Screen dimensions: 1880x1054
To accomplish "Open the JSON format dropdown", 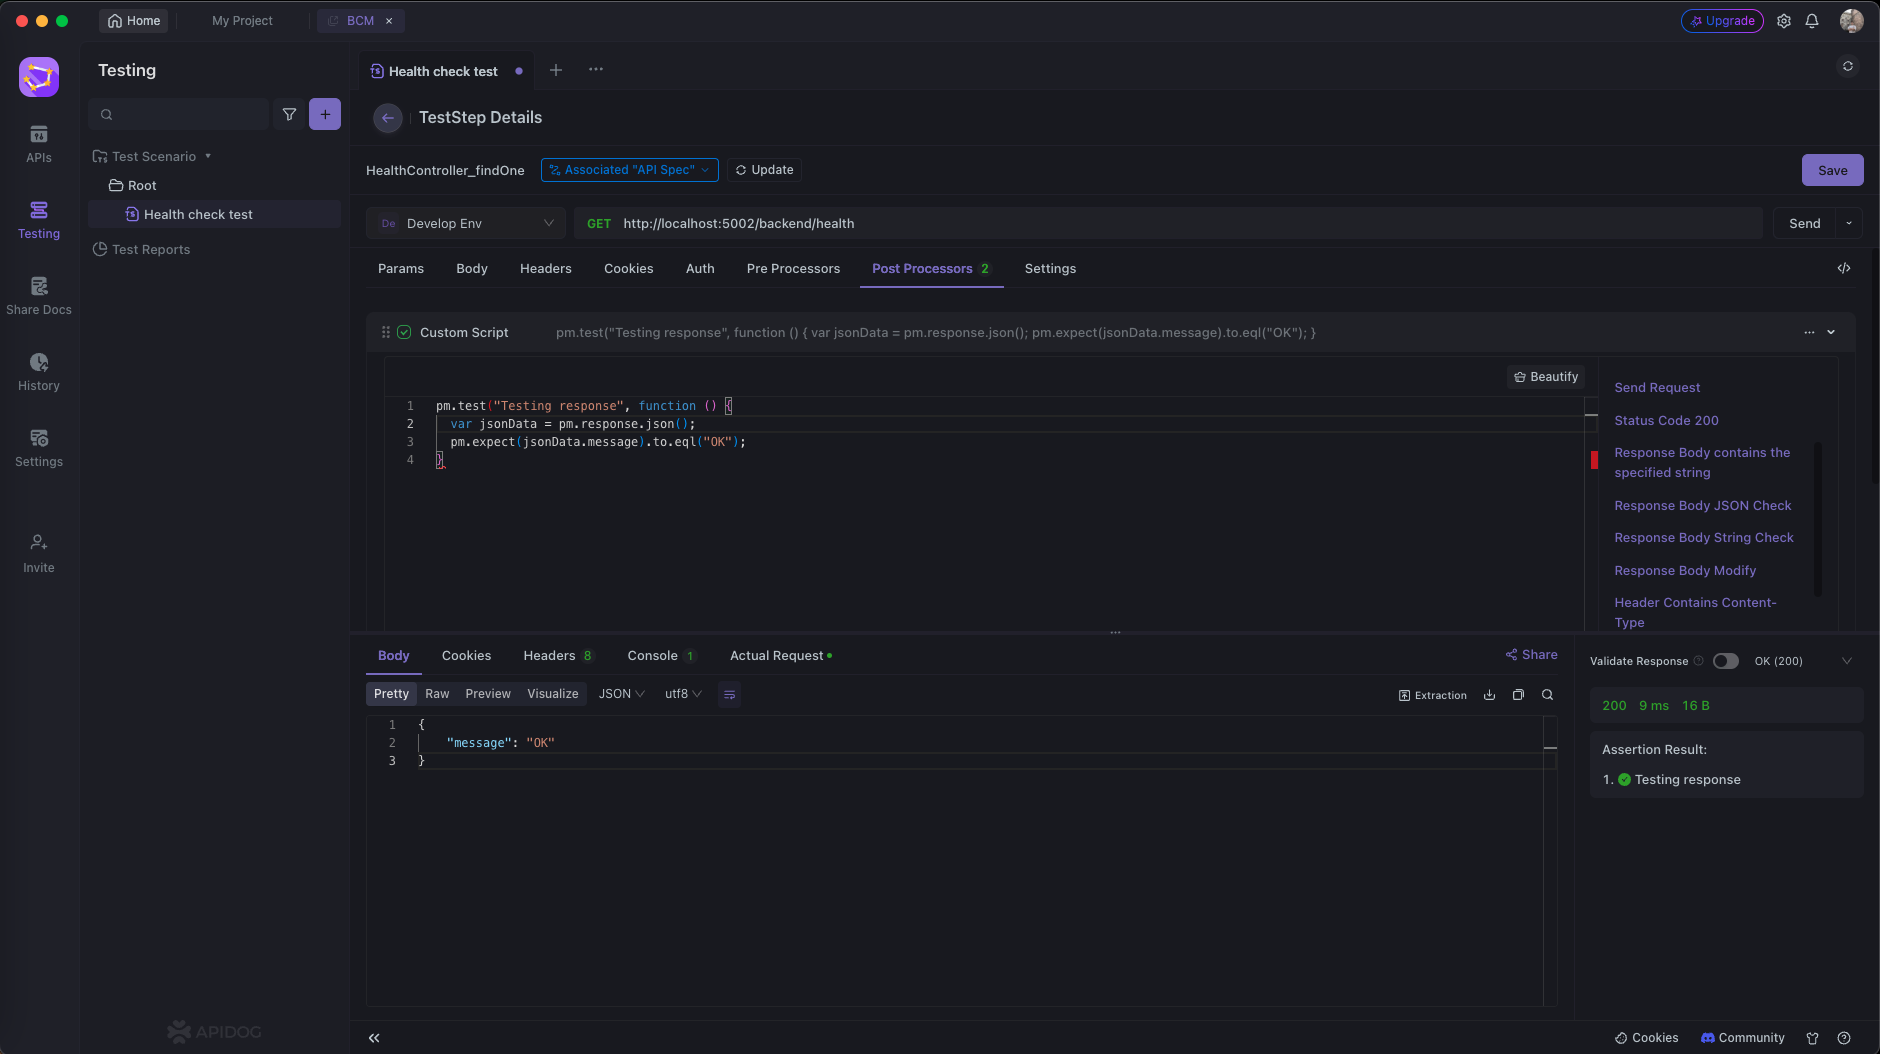I will (x=622, y=694).
